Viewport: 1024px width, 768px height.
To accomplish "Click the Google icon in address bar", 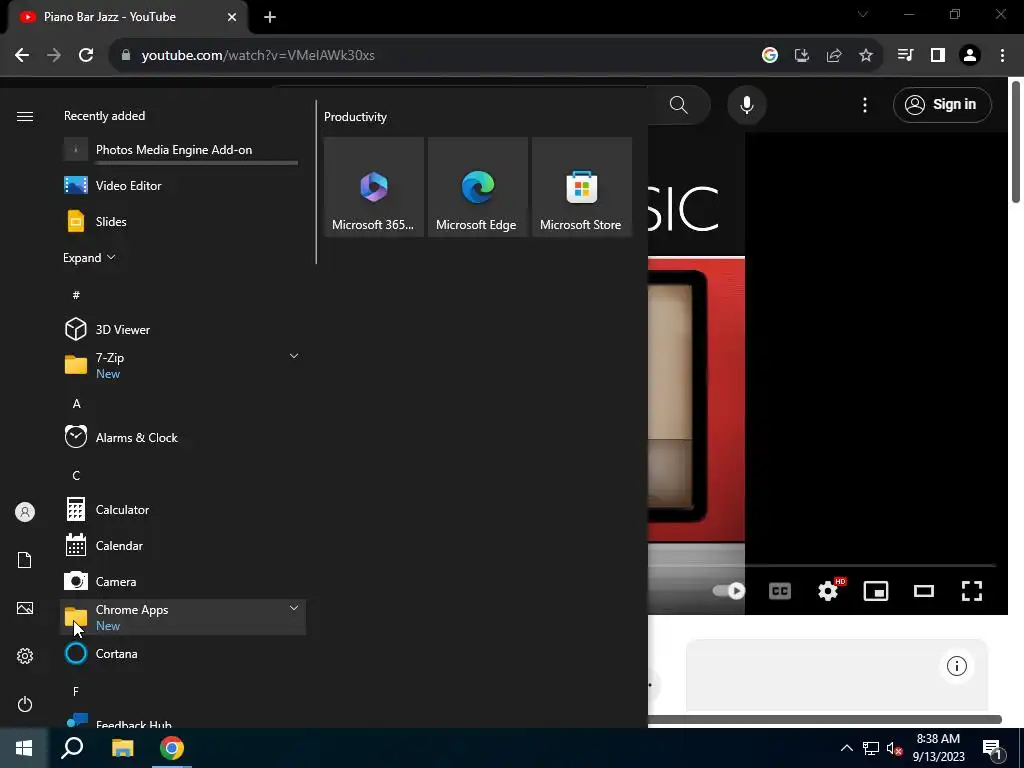I will tap(770, 55).
